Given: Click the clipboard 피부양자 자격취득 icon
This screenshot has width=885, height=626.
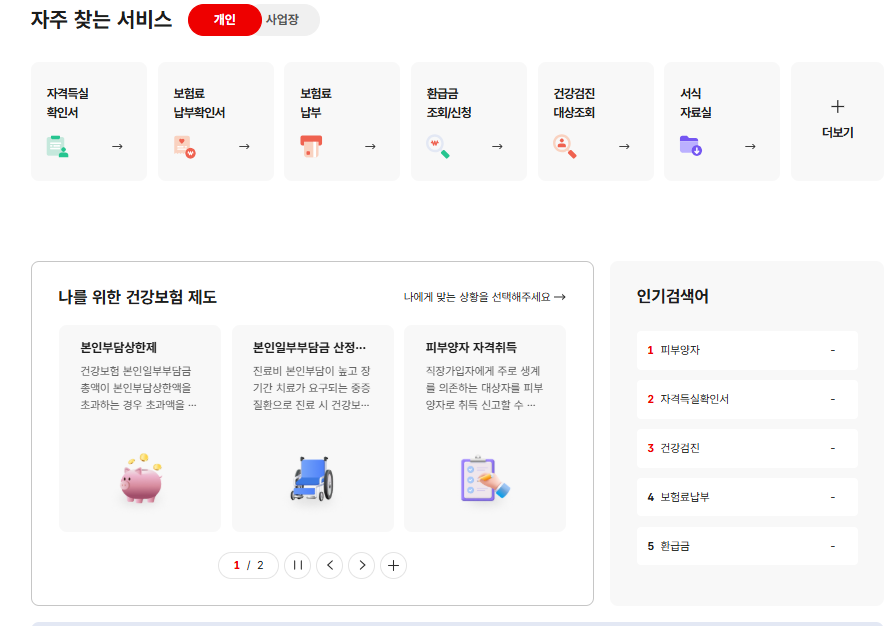Looking at the screenshot, I should pyautogui.click(x=485, y=479).
